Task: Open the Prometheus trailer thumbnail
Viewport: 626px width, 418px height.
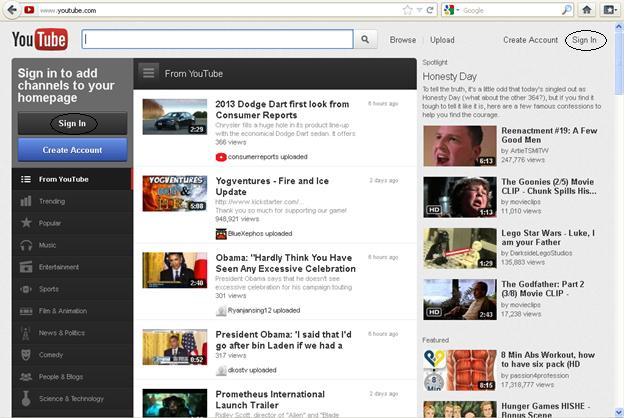Action: click(x=175, y=403)
